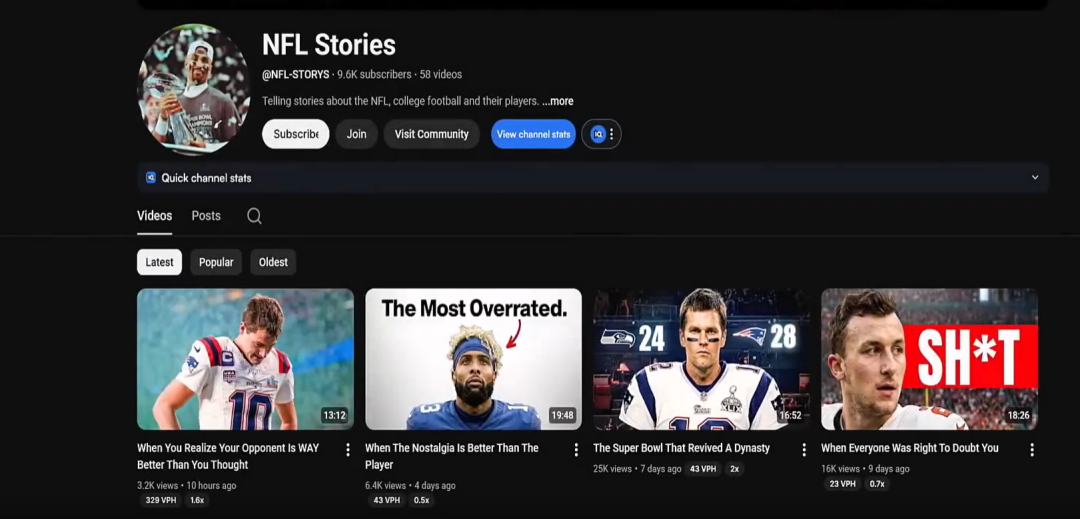Open options menu for Opponent video
Image resolution: width=1080 pixels, height=519 pixels.
coord(348,450)
